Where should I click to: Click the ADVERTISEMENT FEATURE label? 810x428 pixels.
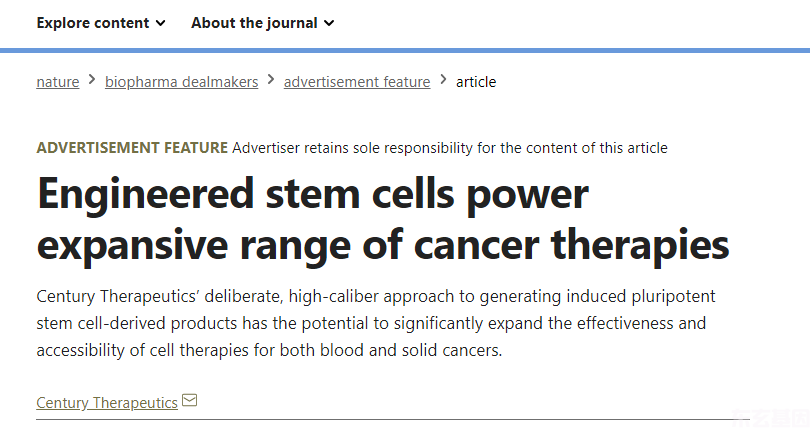click(132, 148)
